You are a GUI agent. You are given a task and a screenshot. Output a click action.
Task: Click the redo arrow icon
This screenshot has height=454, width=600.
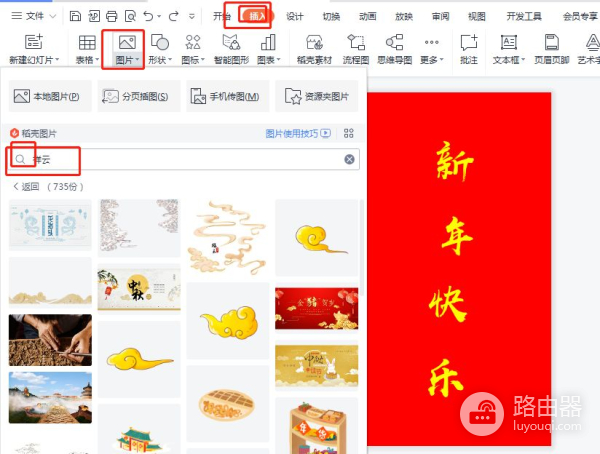(x=174, y=16)
